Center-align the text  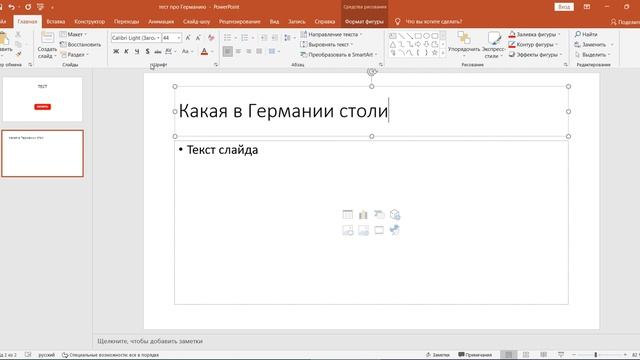[x=238, y=51]
